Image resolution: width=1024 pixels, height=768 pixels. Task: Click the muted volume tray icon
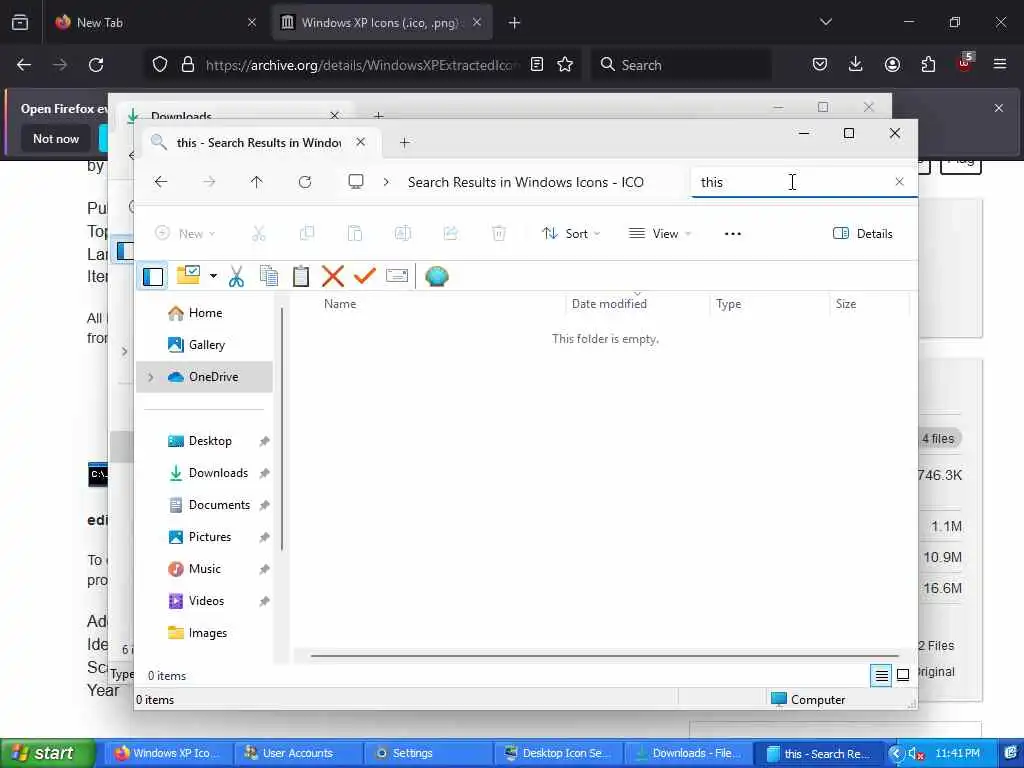pos(916,754)
